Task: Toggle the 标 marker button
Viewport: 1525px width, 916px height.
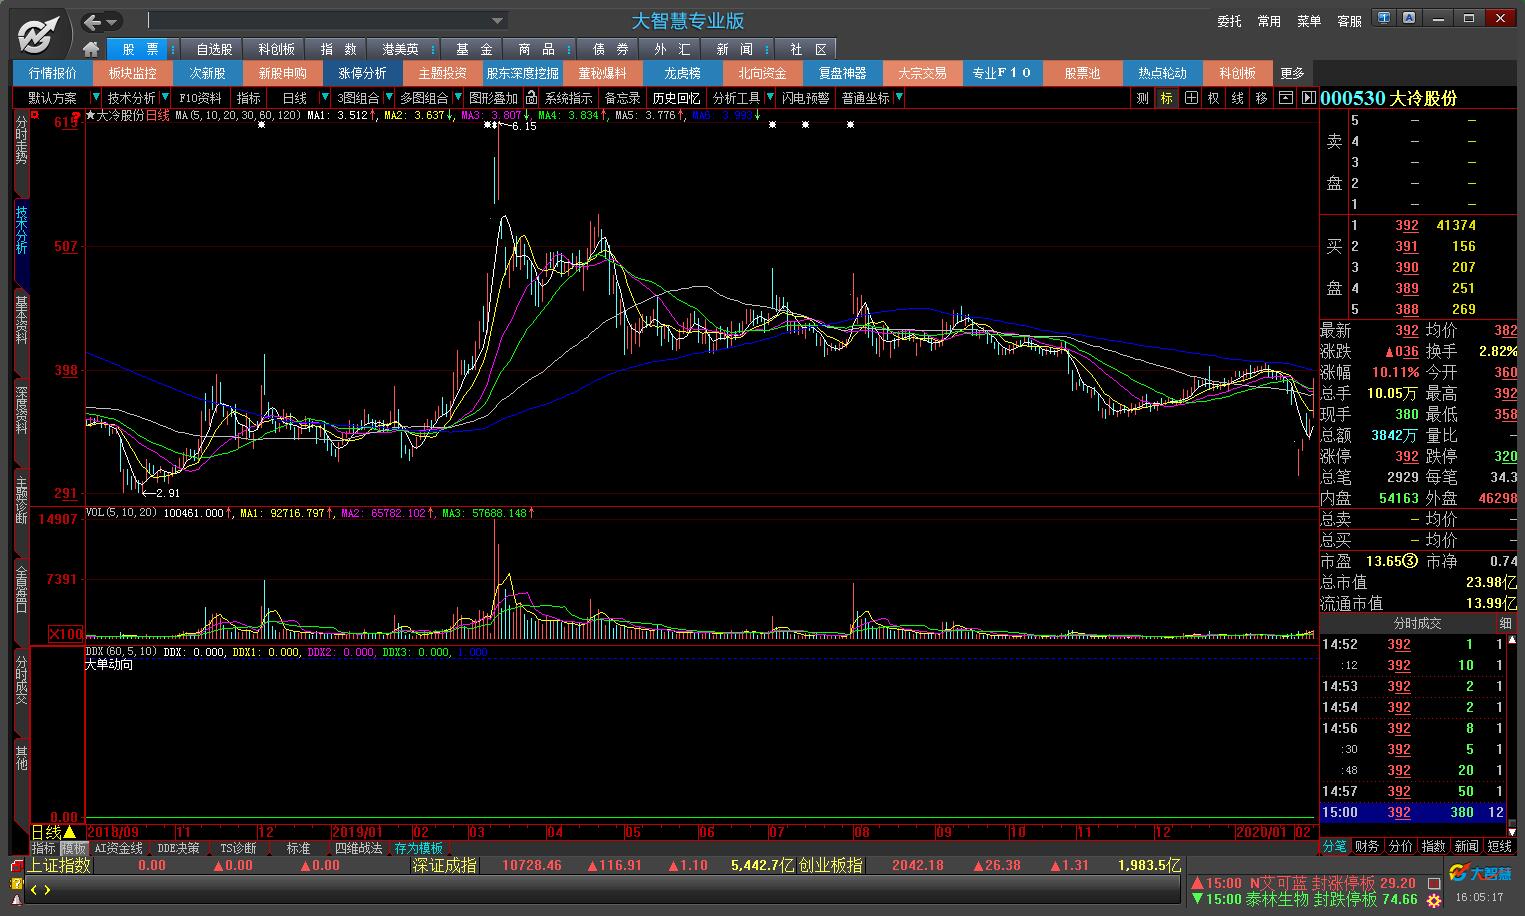Action: 1166,98
